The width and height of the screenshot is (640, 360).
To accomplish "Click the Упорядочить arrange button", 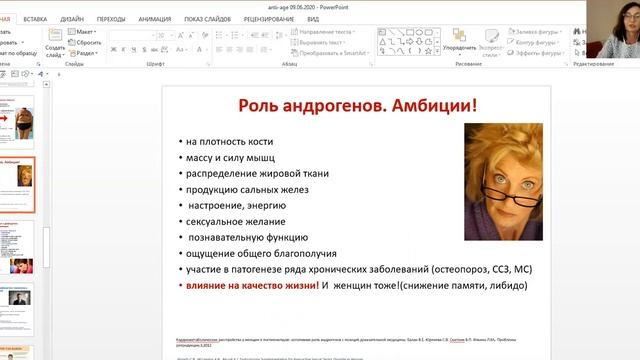I will pos(459,42).
